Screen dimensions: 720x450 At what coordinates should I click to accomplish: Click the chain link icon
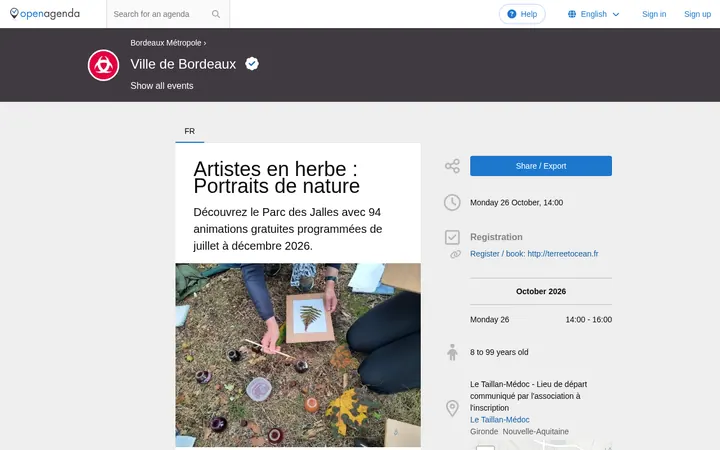click(455, 254)
